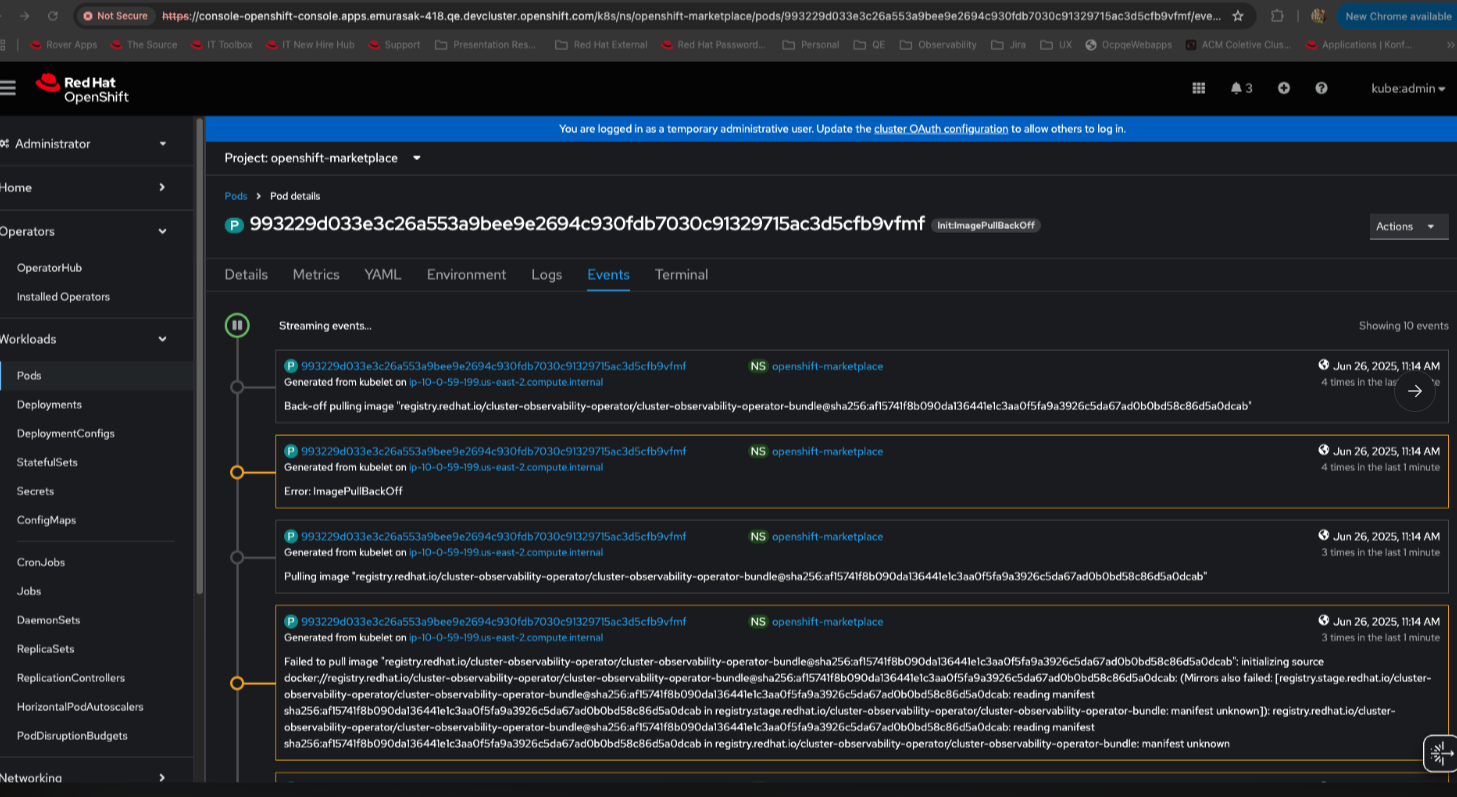Update Chrome via New Chrome available button

click(x=1398, y=16)
